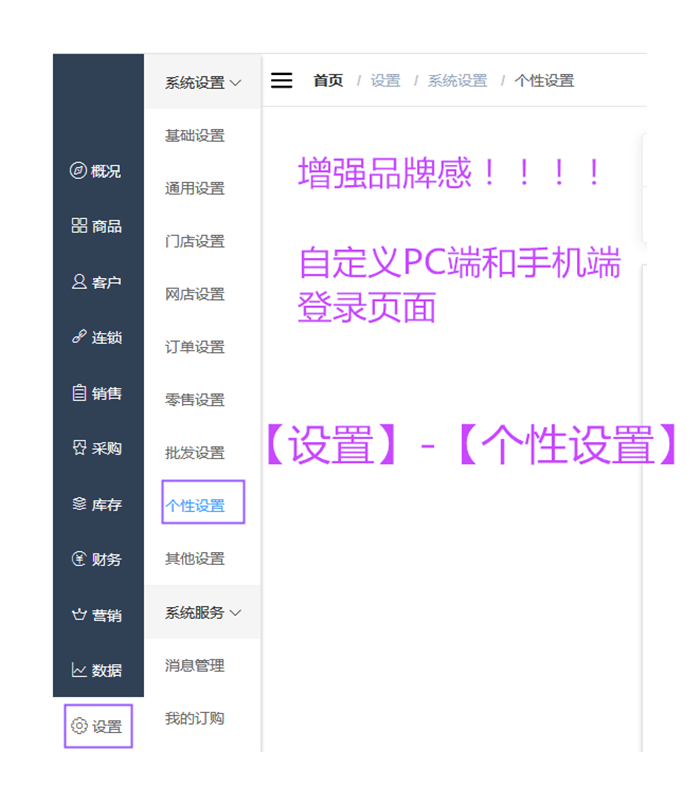Open 批发设置 submenu item

point(195,453)
